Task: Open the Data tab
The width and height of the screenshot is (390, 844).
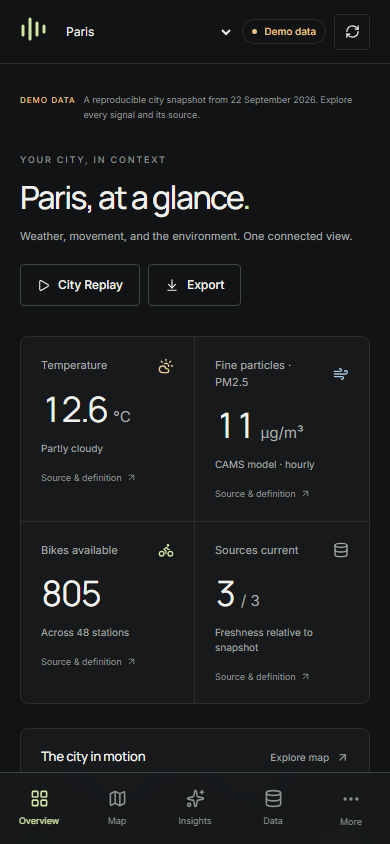Action: click(x=273, y=807)
